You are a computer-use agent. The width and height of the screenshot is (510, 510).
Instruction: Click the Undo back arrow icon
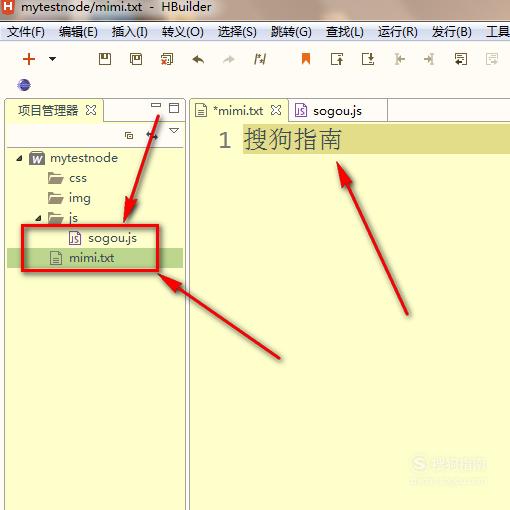click(198, 59)
